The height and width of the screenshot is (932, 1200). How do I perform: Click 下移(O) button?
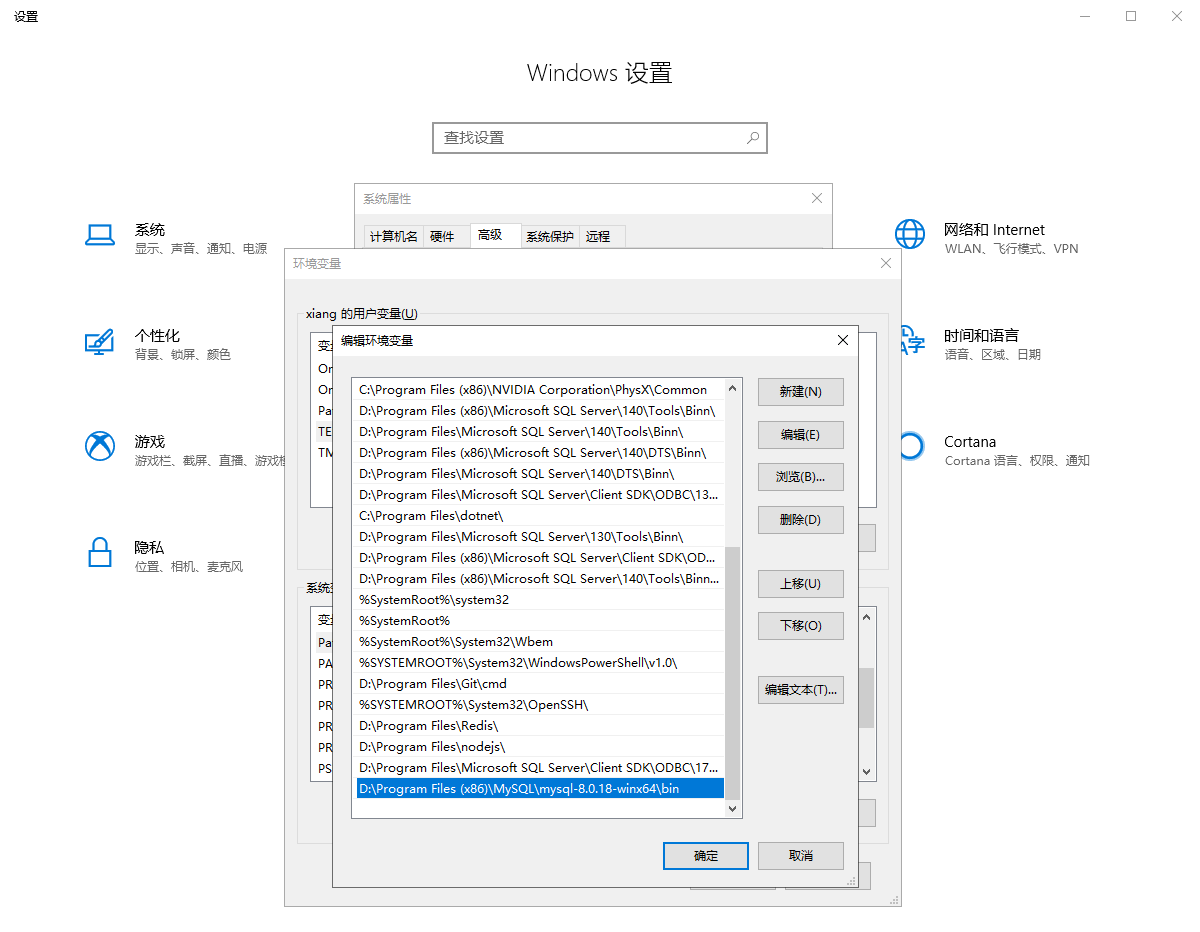point(801,626)
